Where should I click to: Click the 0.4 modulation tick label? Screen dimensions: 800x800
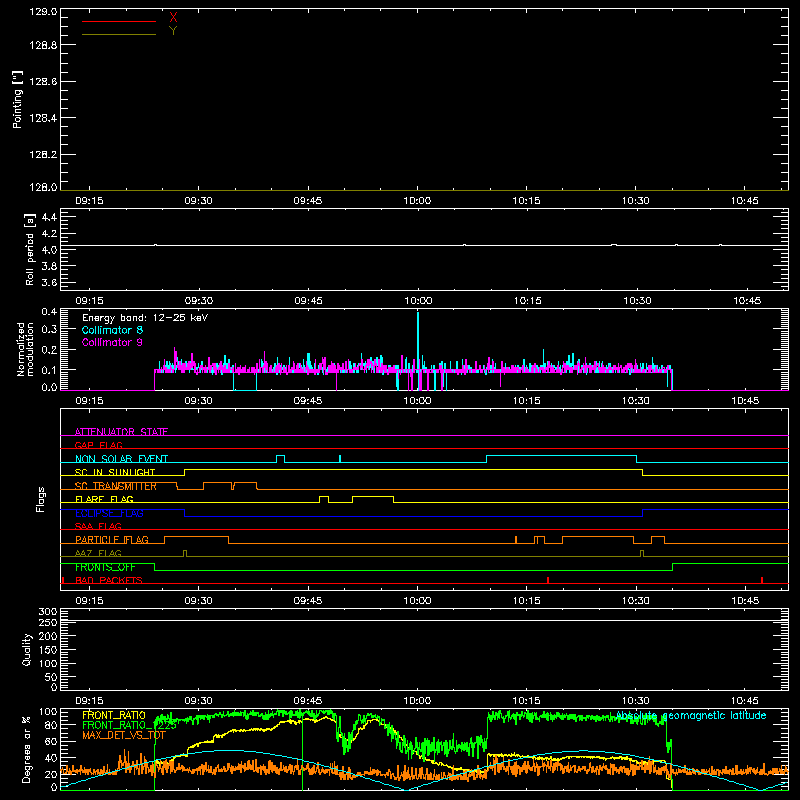[49, 312]
